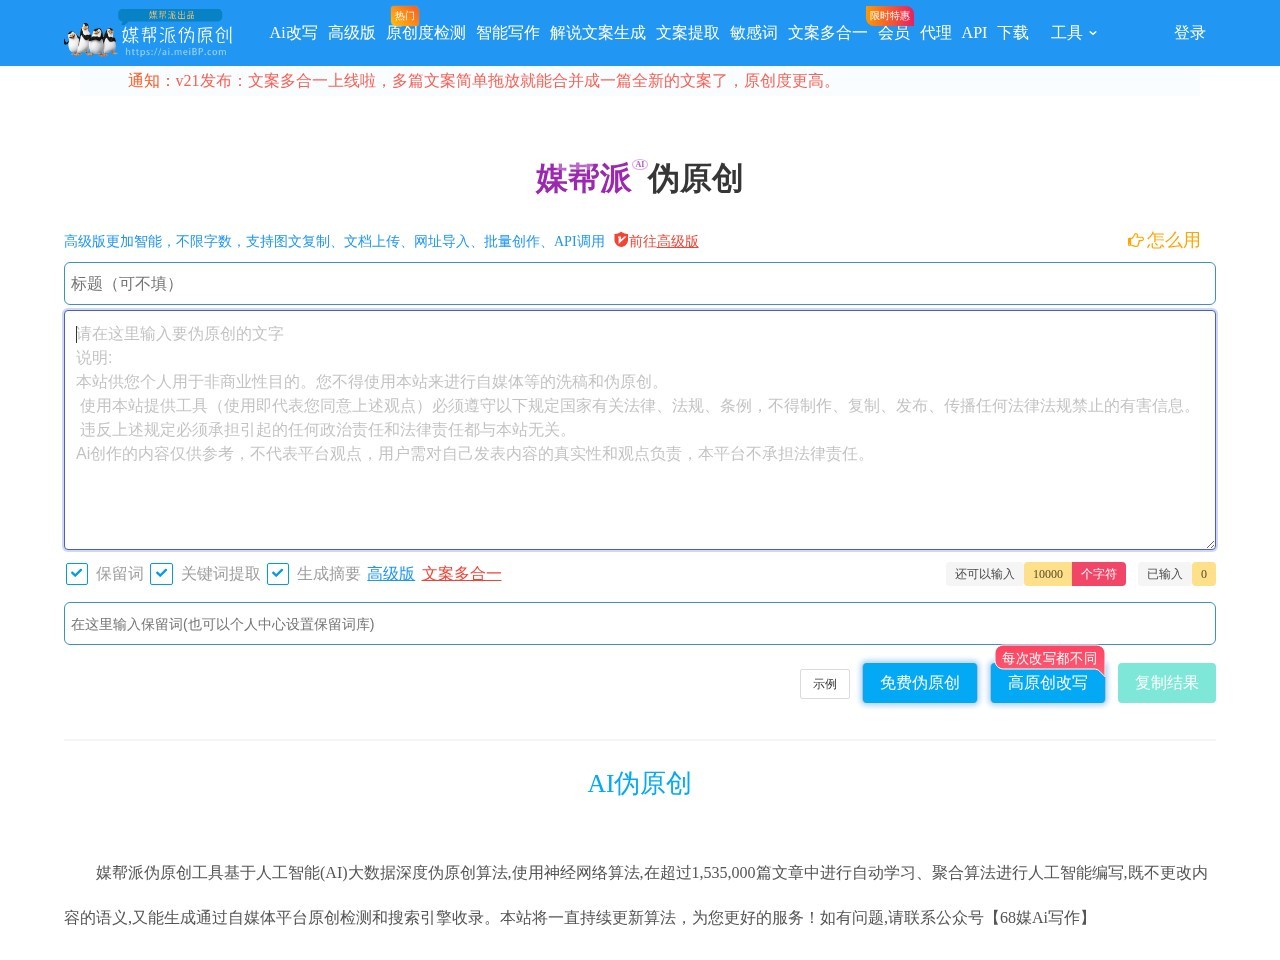
Task: Click 登录 to sign in
Action: pos(1190,33)
